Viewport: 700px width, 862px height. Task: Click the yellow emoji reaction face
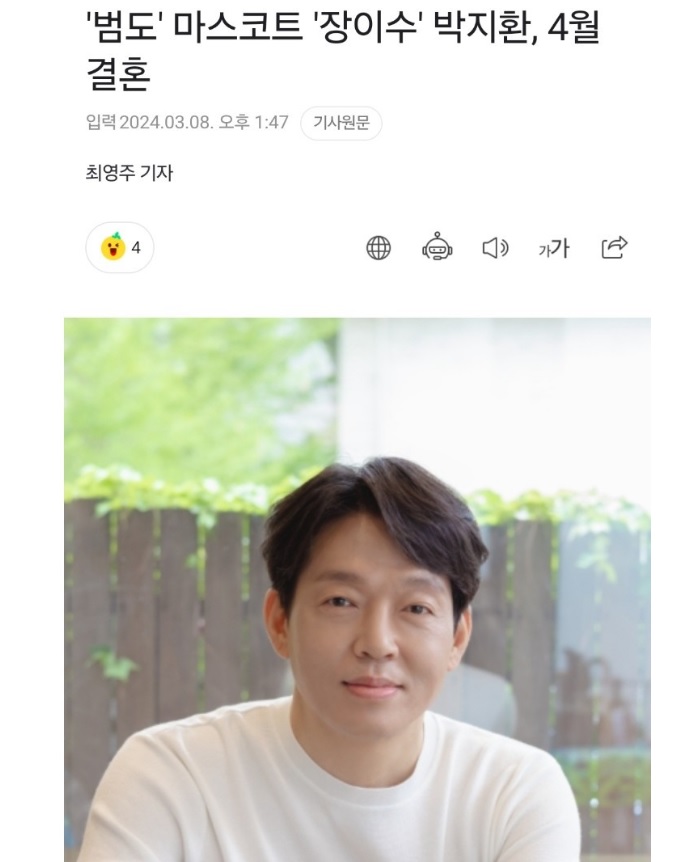coord(113,247)
